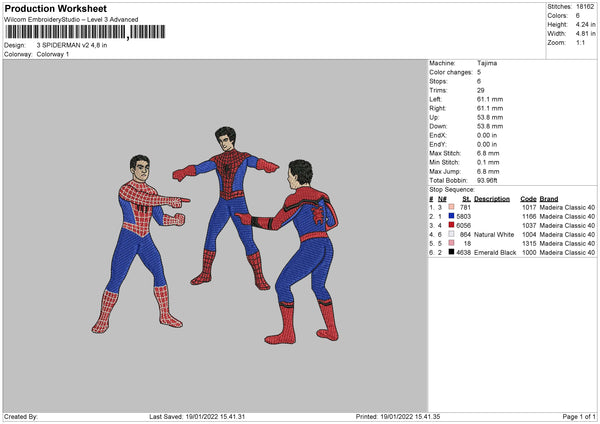Click stitch count 781 in stop row 1
600x424 pixels.
click(x=465, y=207)
